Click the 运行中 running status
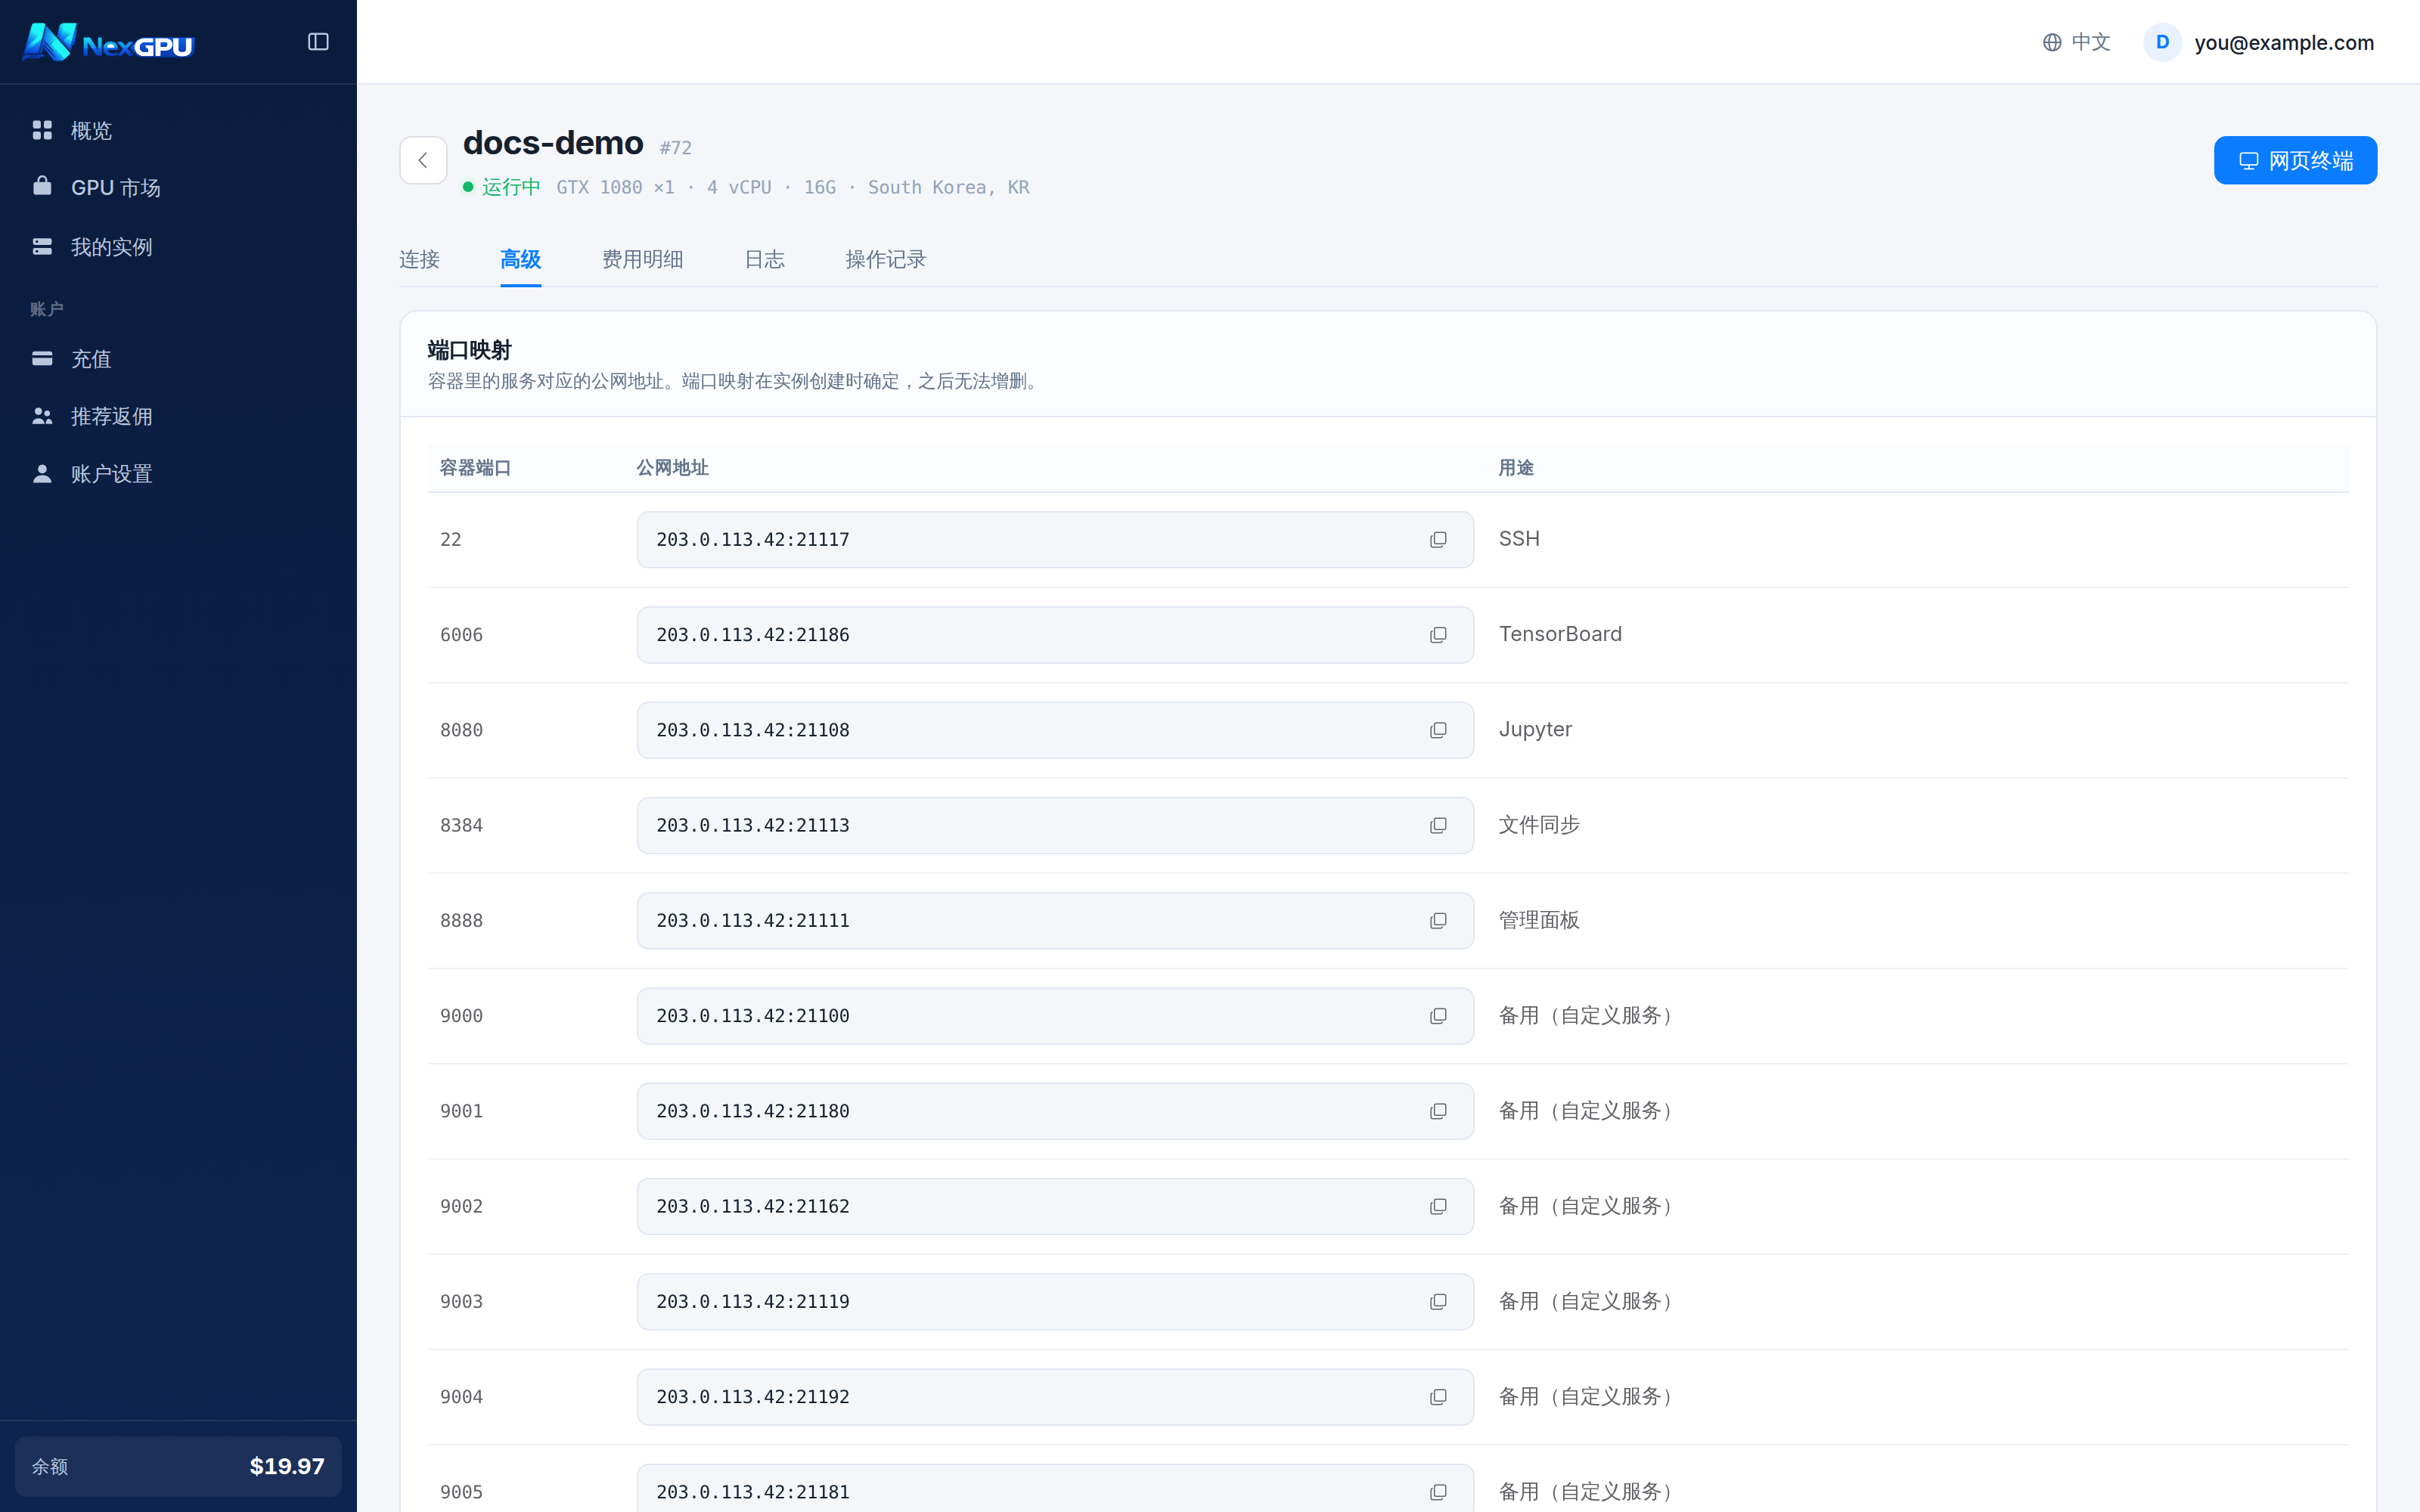This screenshot has height=1512, width=2420. tap(502, 187)
